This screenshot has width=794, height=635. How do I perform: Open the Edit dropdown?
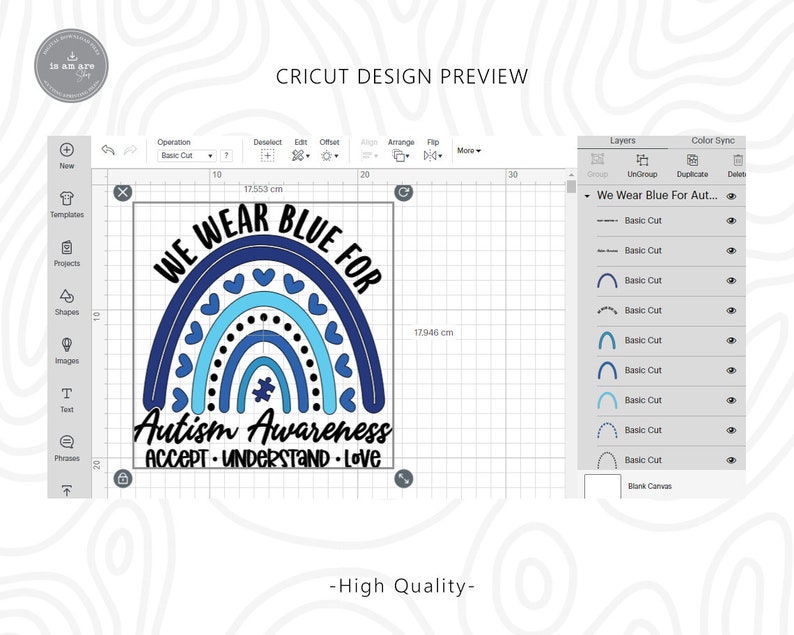click(x=301, y=155)
